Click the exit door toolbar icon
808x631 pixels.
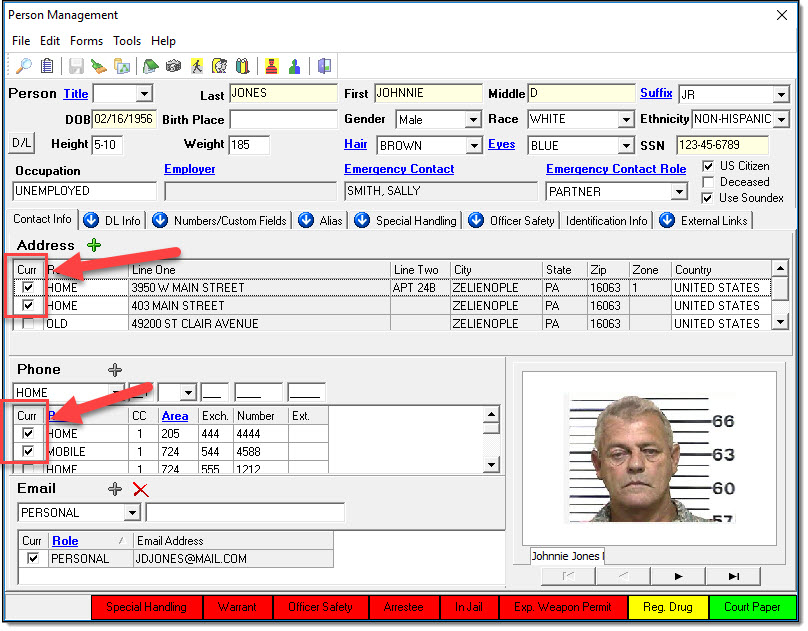324,67
